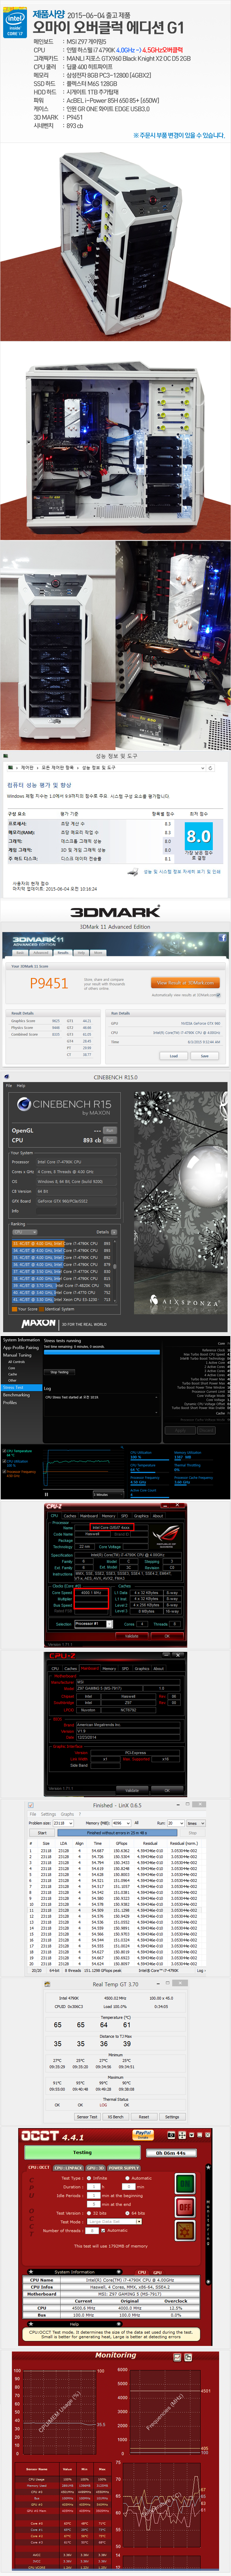Viewport: 231px width, 2576px height.
Task: Switch to Advanced tab in 3DMark 11
Action: coord(41,953)
